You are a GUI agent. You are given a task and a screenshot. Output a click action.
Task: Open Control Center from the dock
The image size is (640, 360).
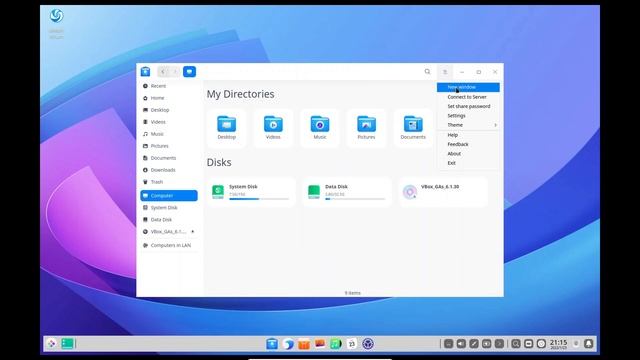(x=368, y=344)
